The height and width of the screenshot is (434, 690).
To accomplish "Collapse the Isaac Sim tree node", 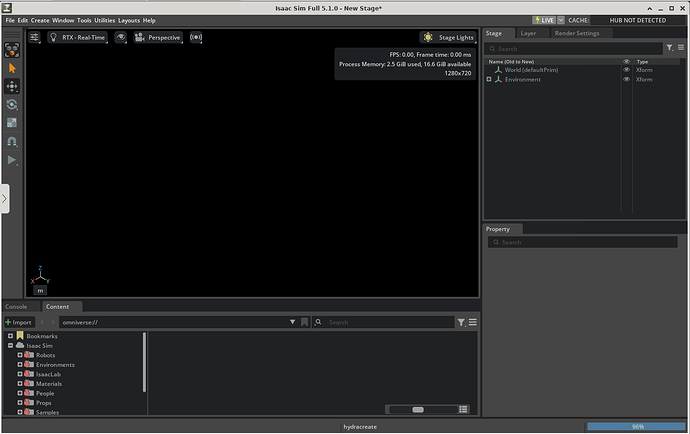I will (x=11, y=346).
